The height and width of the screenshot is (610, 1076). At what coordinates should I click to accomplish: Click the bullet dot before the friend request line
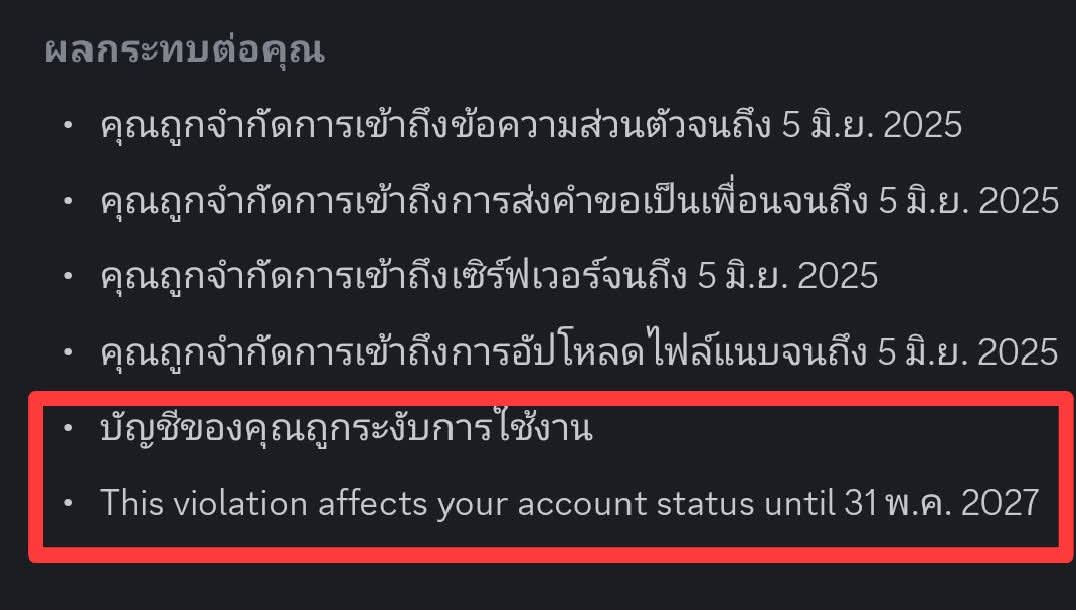point(67,200)
